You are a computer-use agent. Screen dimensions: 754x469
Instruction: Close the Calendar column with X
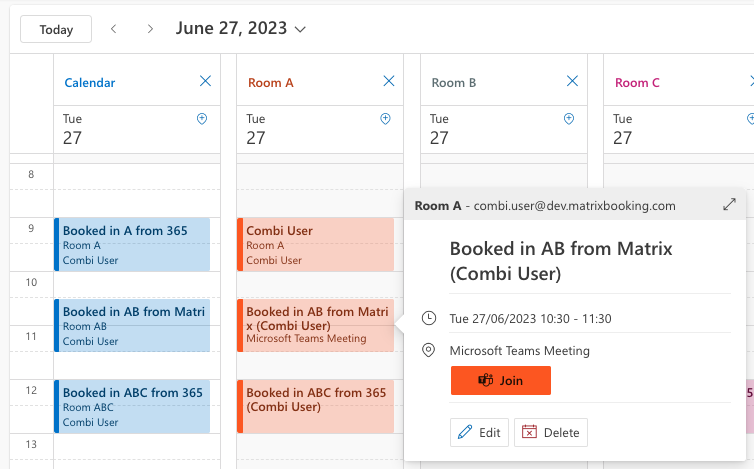pyautogui.click(x=205, y=82)
